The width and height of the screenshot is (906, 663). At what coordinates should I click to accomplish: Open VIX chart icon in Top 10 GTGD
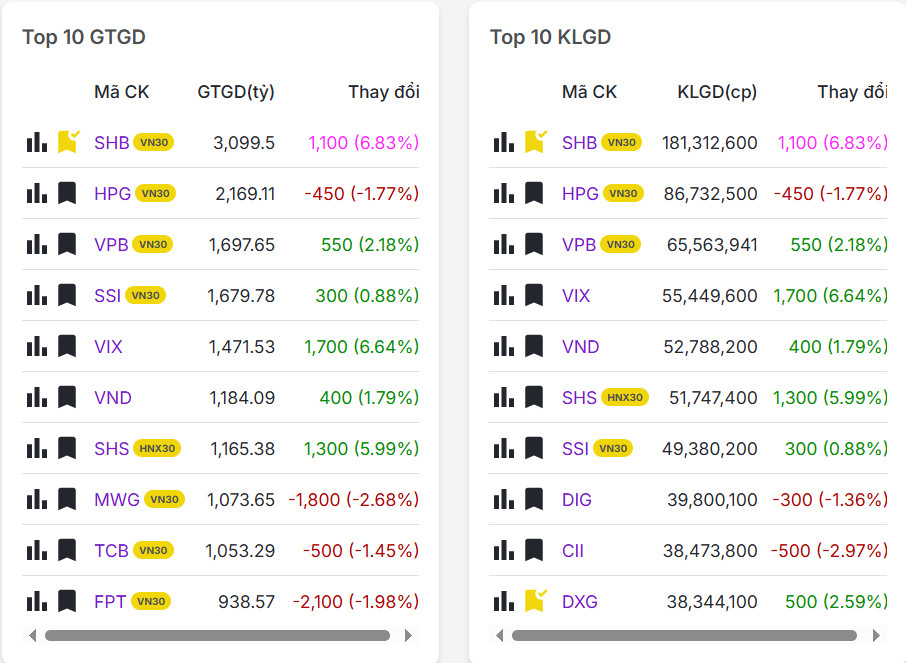37,346
